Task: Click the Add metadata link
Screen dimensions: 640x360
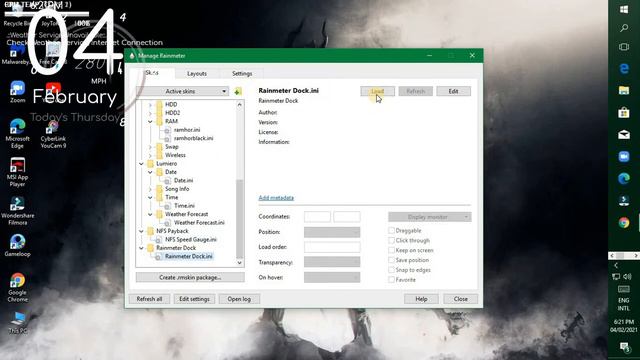Action: point(276,198)
